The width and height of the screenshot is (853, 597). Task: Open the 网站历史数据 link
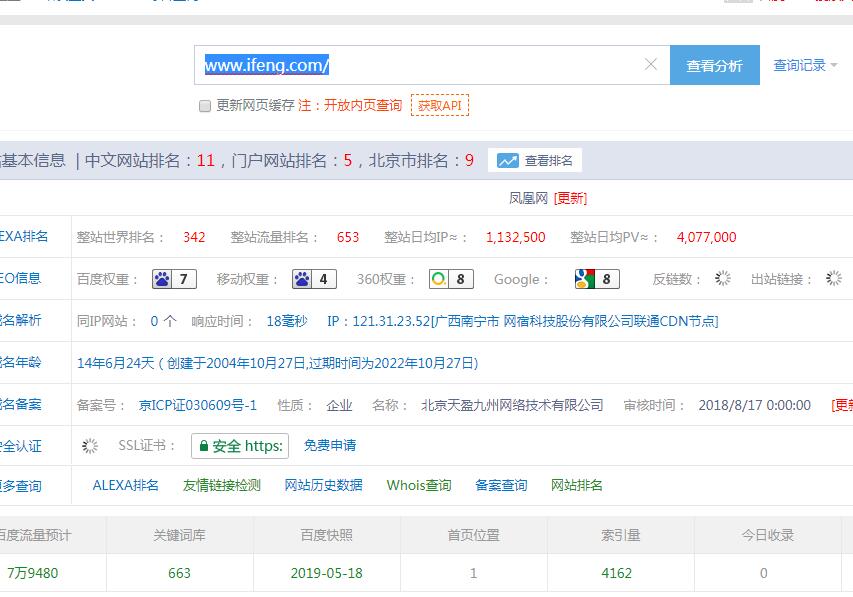[323, 485]
